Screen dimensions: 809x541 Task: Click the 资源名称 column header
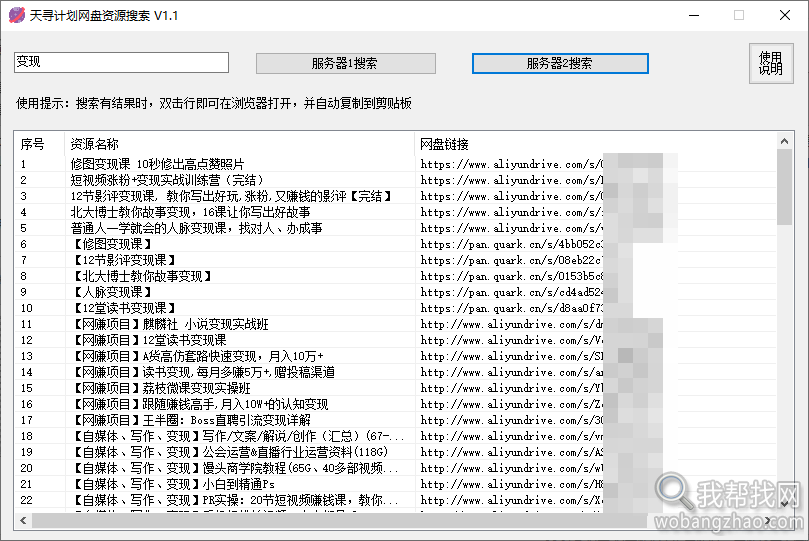239,144
